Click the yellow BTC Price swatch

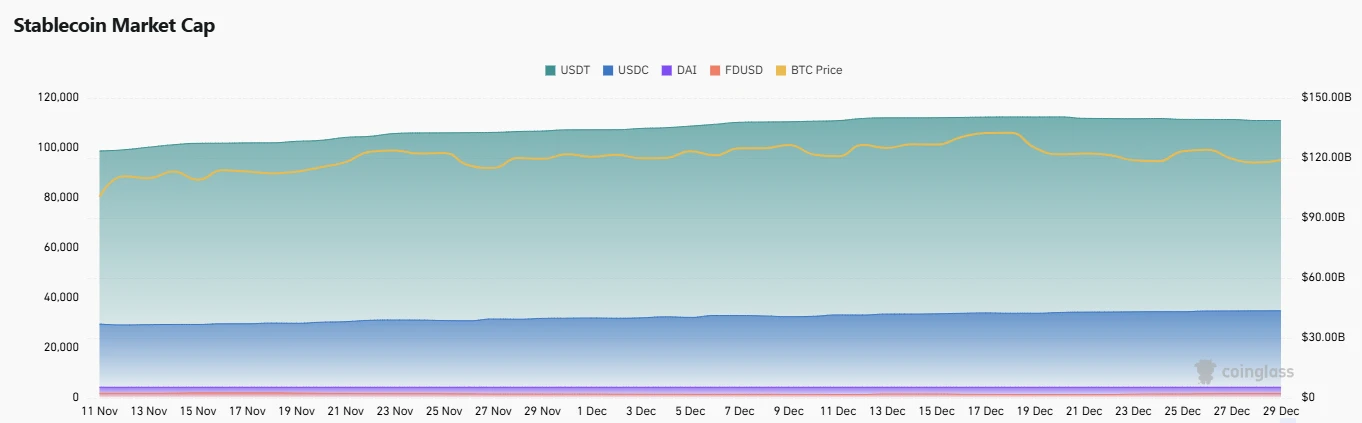pos(781,70)
